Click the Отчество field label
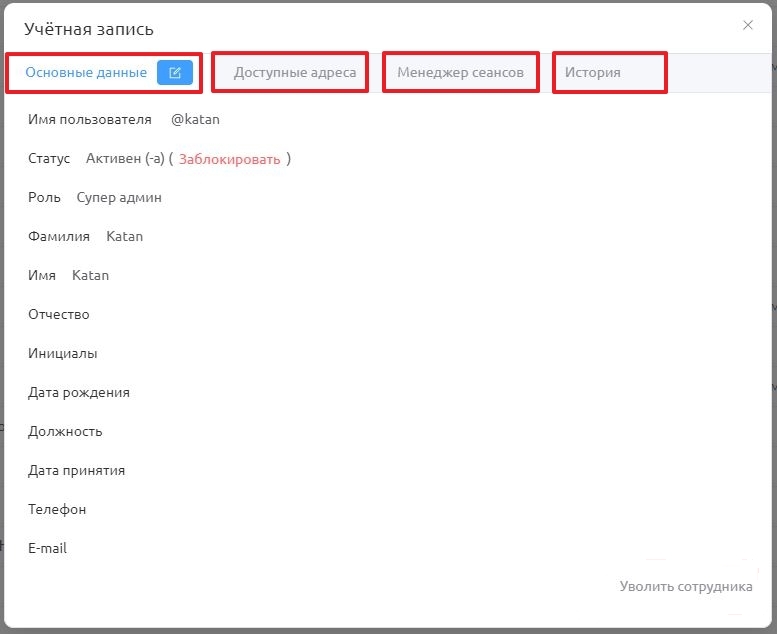This screenshot has height=634, width=777. (58, 314)
